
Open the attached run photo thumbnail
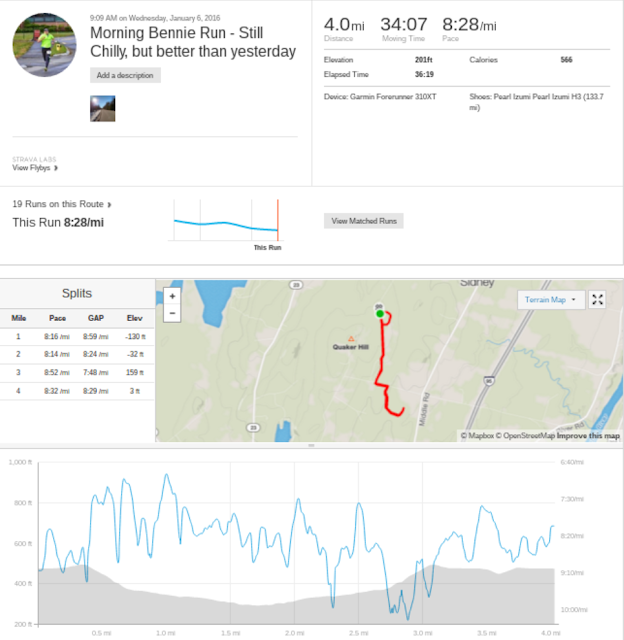pos(102,109)
